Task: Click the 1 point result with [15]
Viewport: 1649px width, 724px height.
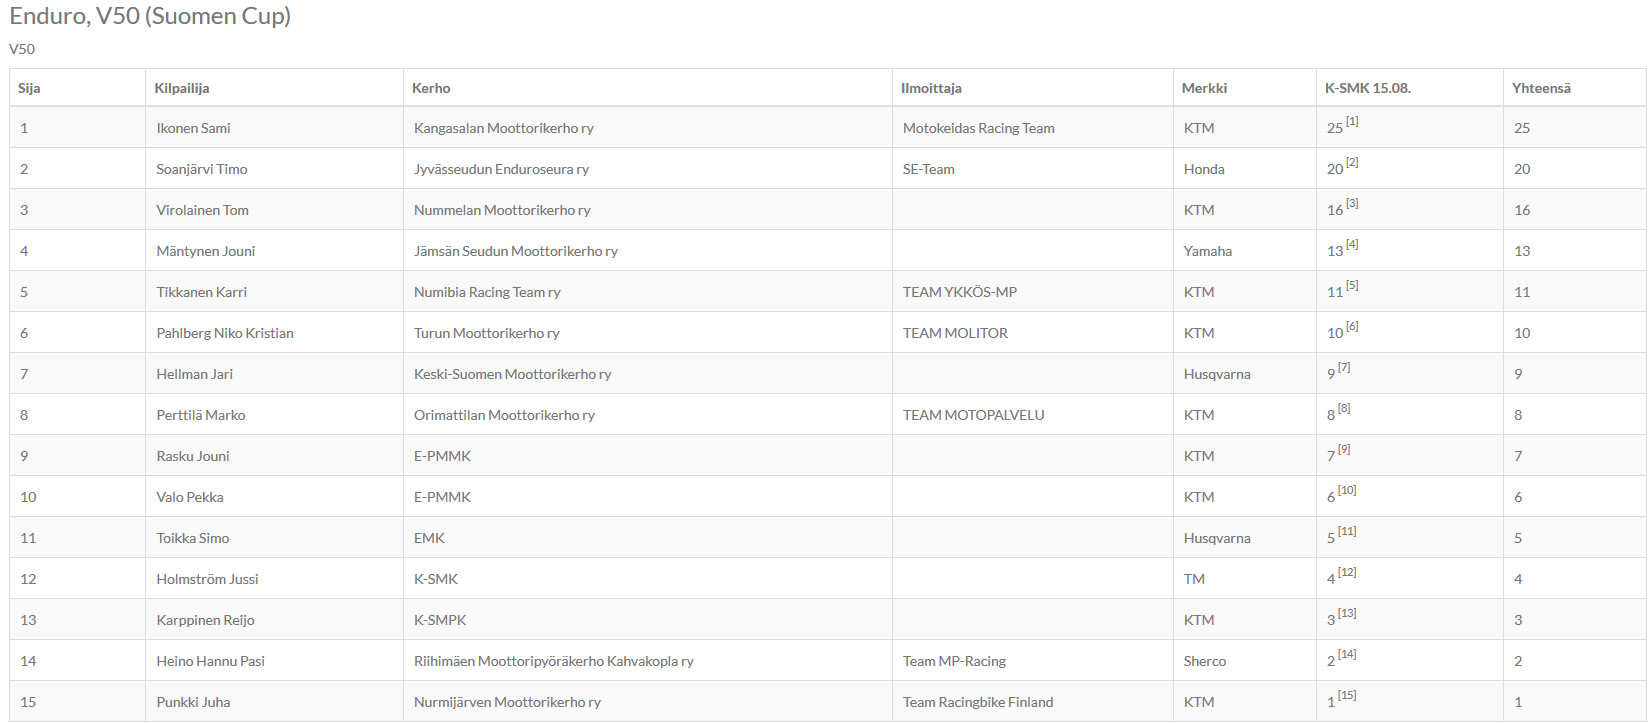Action: point(1341,700)
